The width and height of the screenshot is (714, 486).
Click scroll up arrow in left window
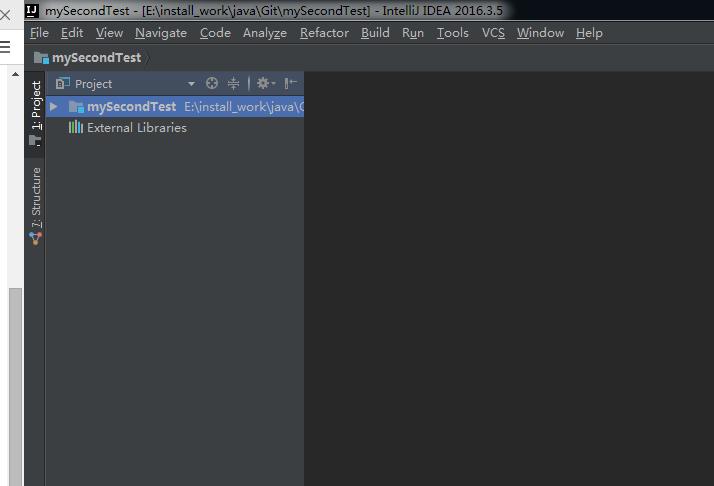(15, 74)
